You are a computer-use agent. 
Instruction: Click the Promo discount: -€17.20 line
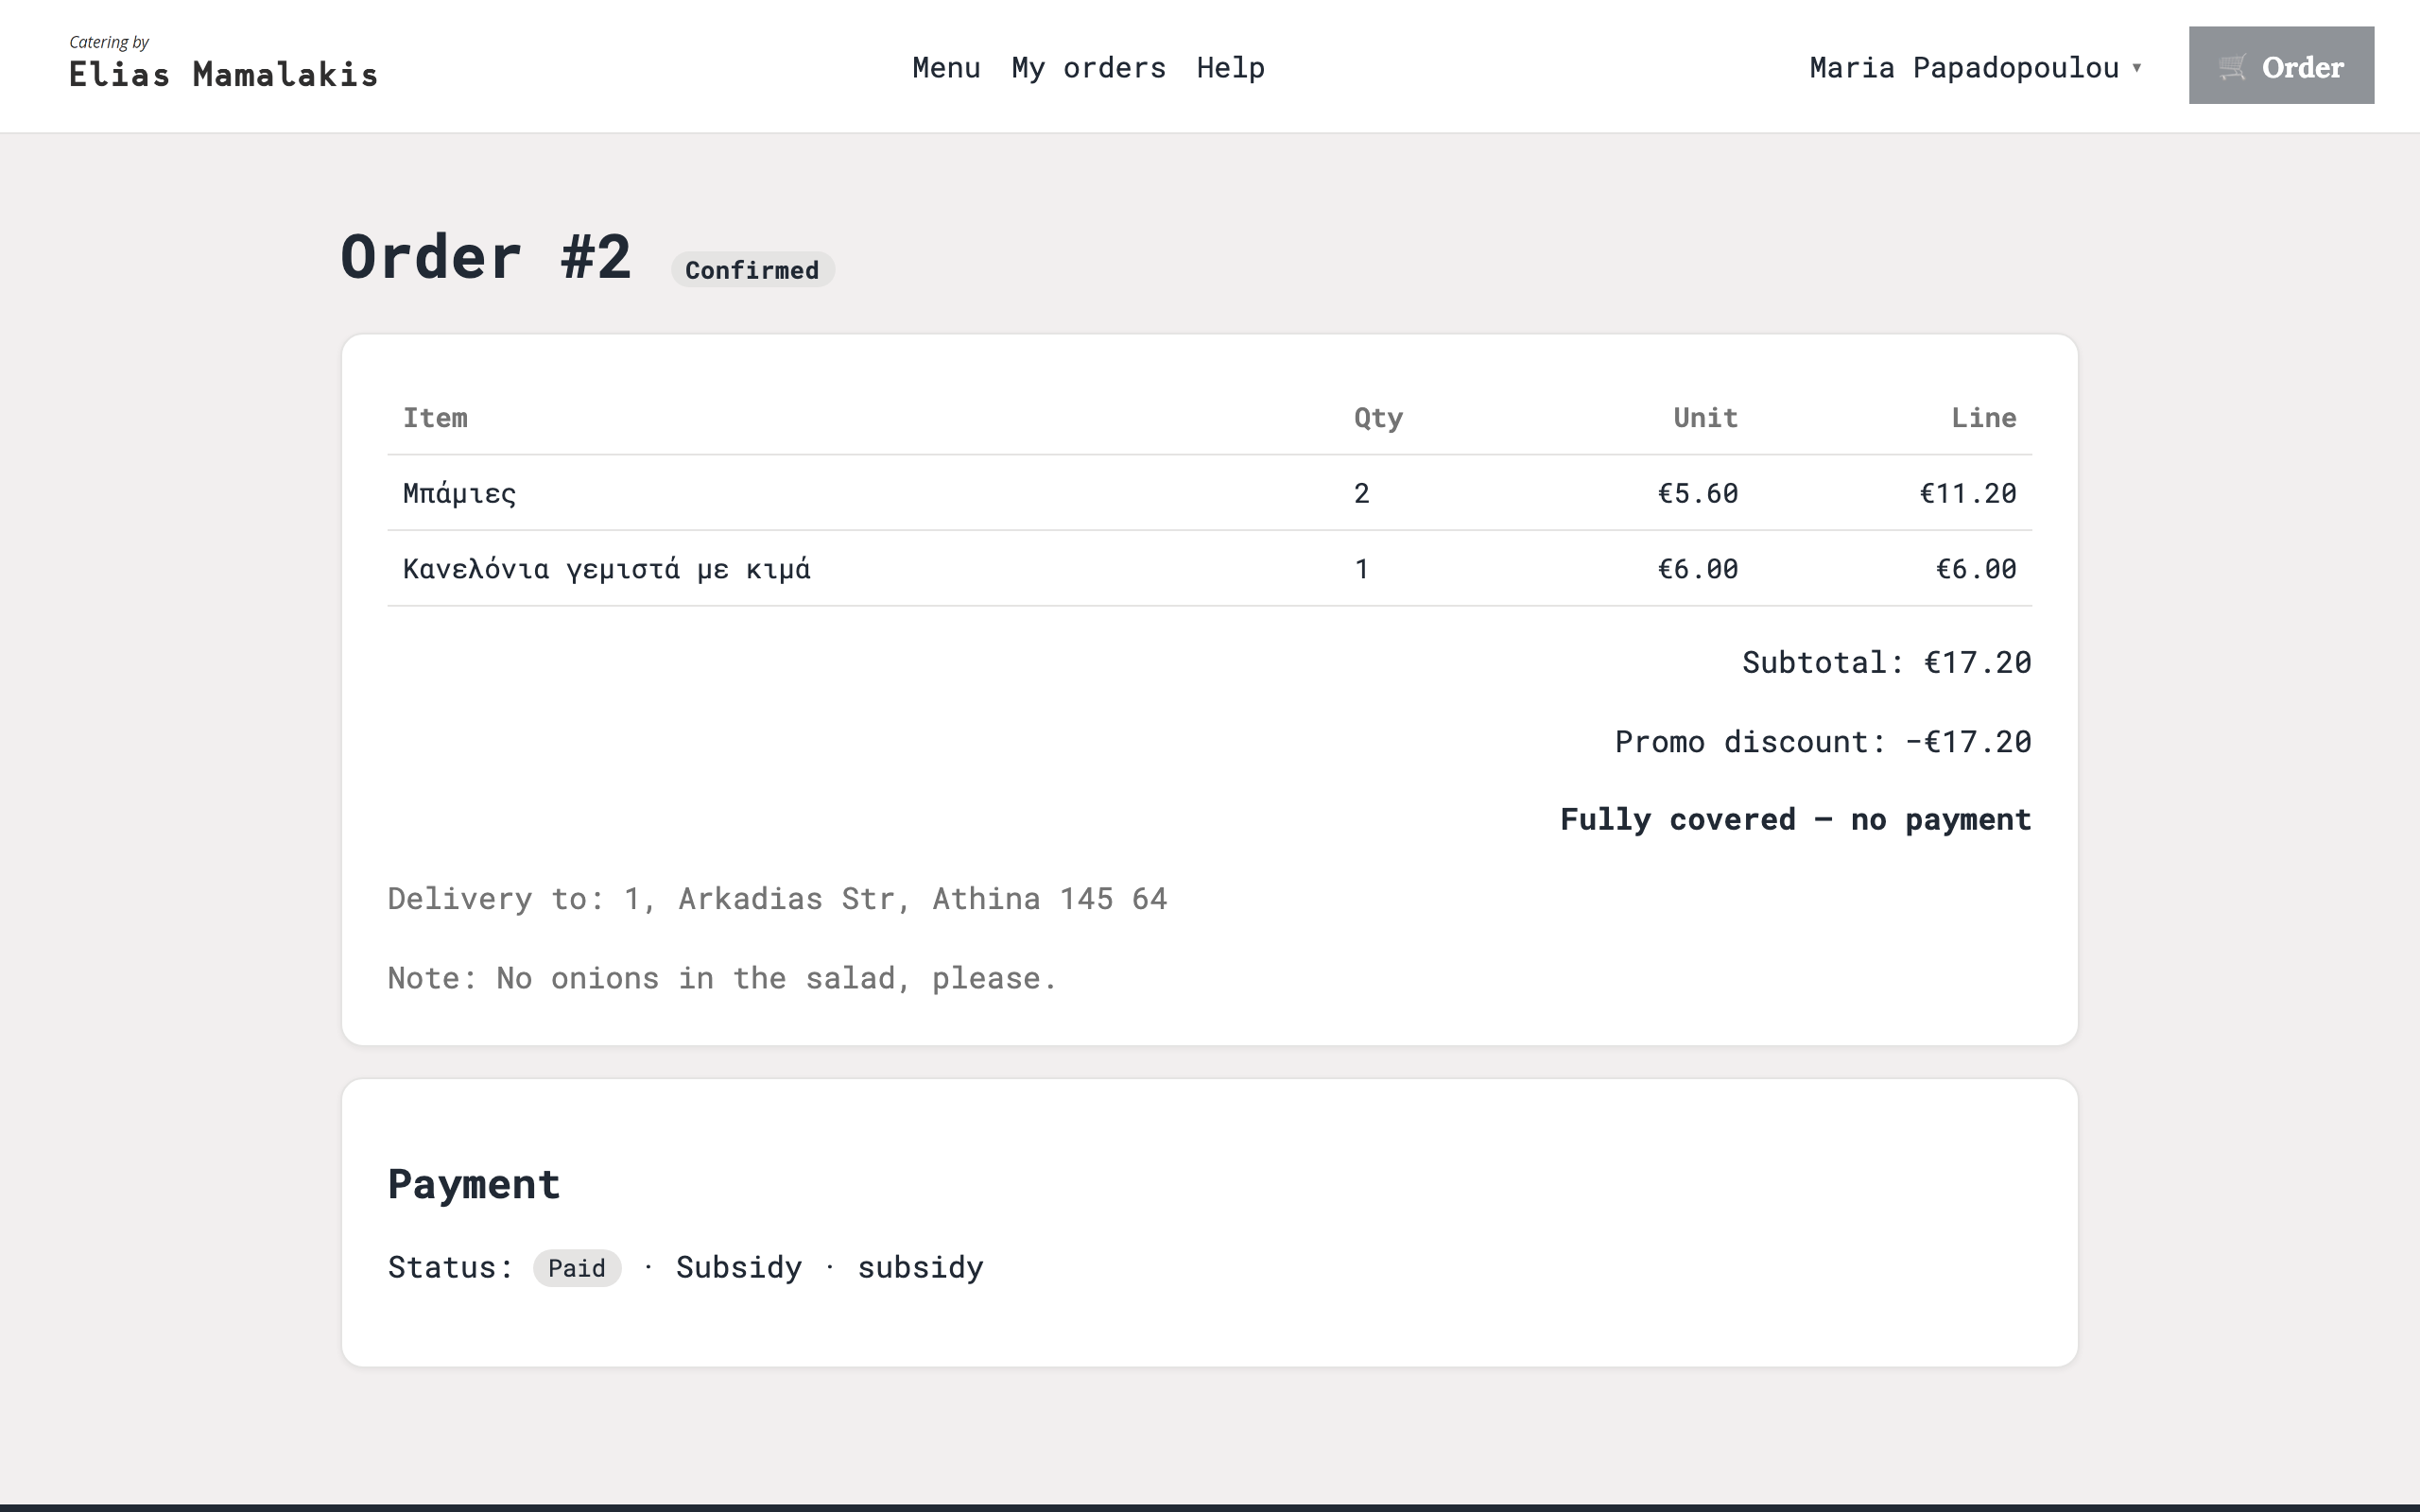[x=1822, y=741]
